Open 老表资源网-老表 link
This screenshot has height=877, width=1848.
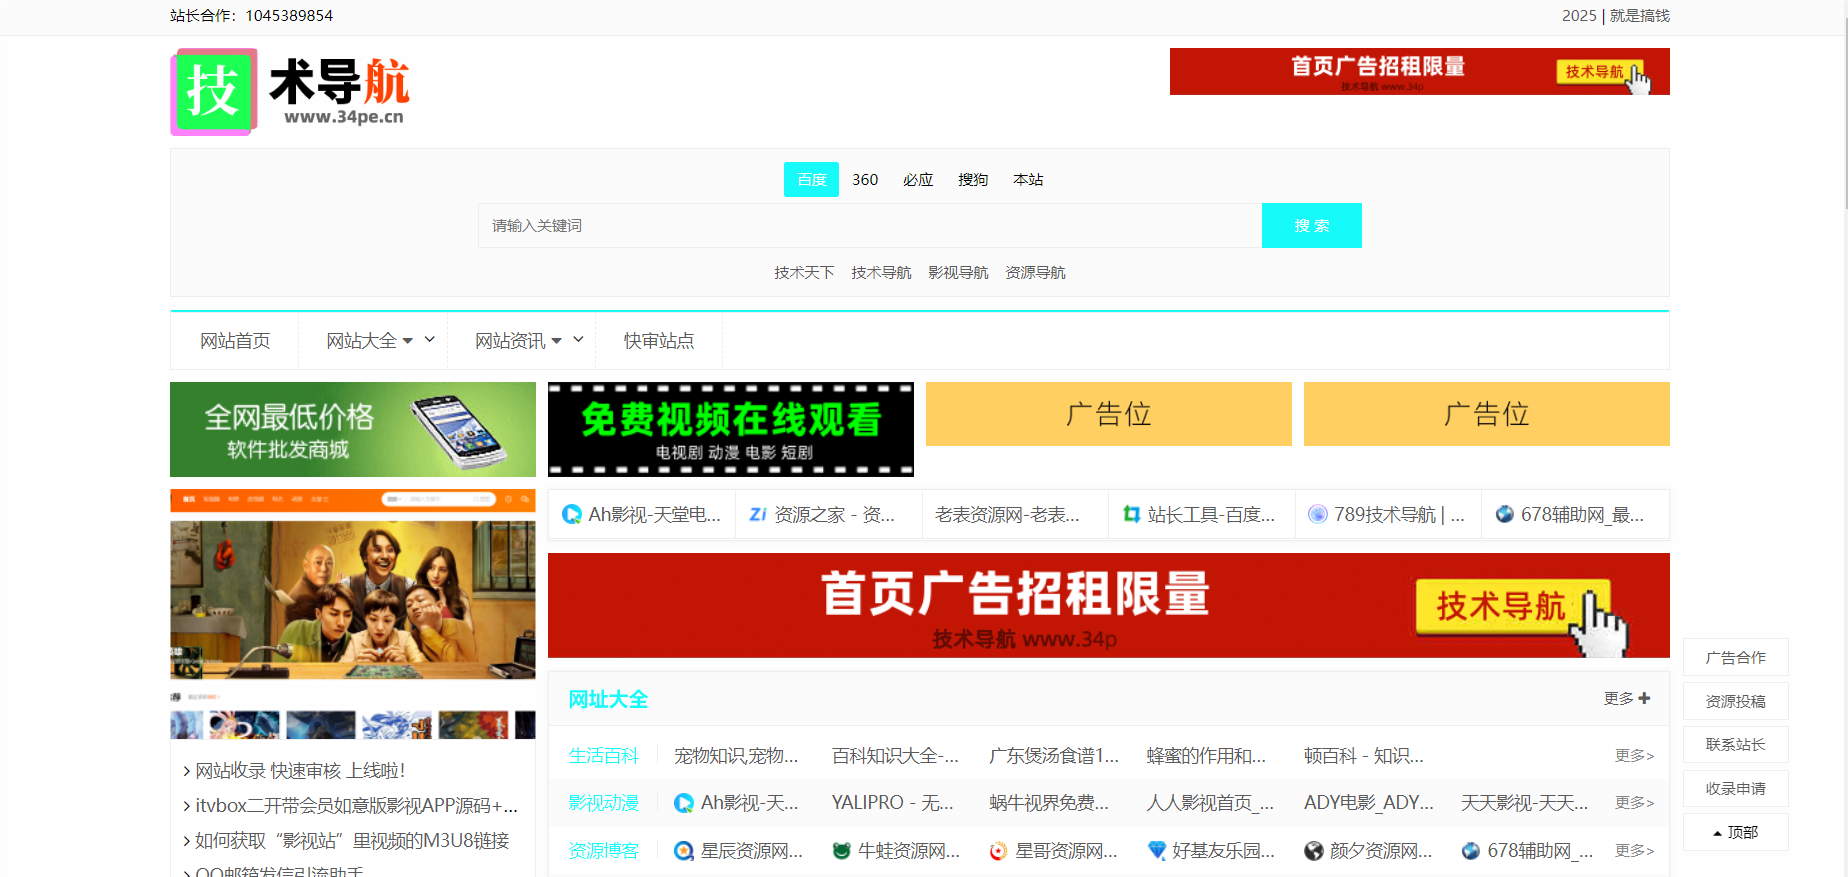pos(1007,515)
